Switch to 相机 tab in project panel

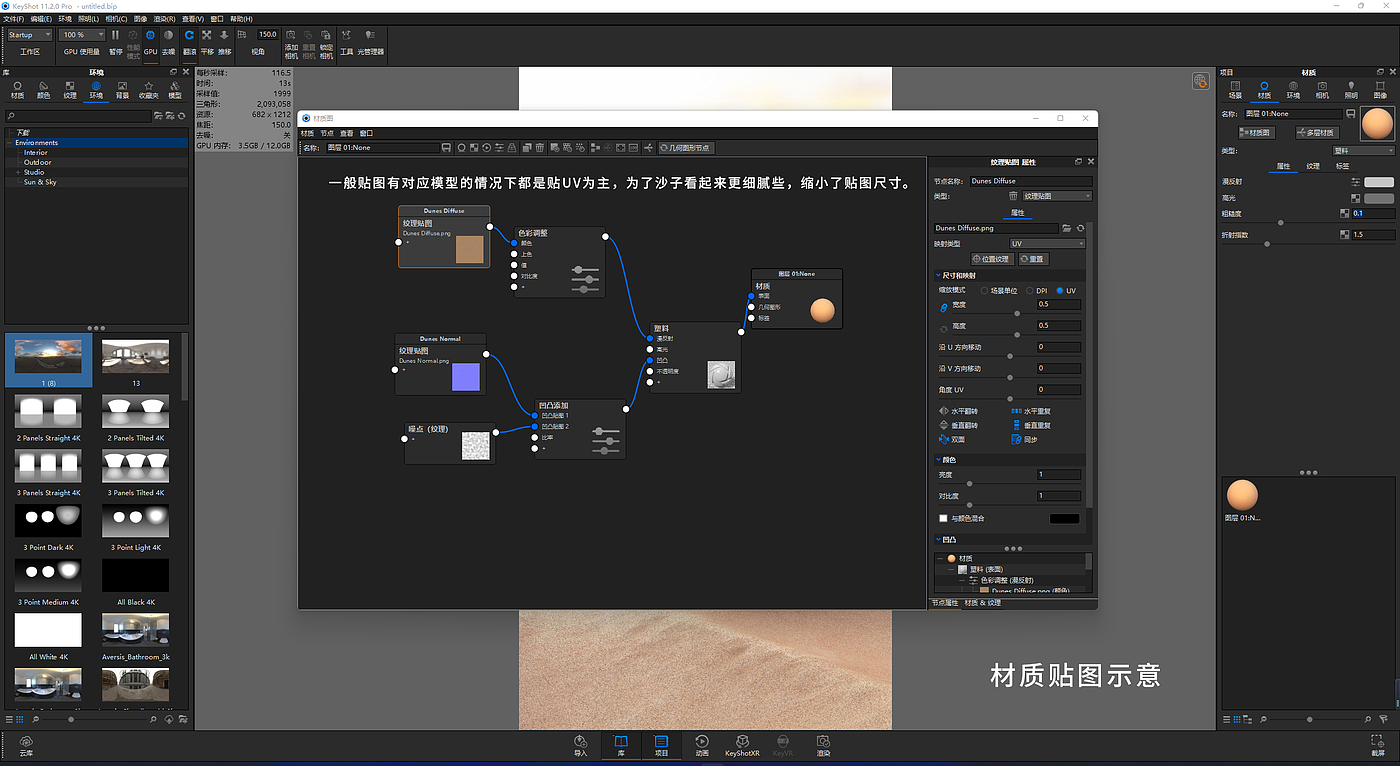click(x=1322, y=90)
